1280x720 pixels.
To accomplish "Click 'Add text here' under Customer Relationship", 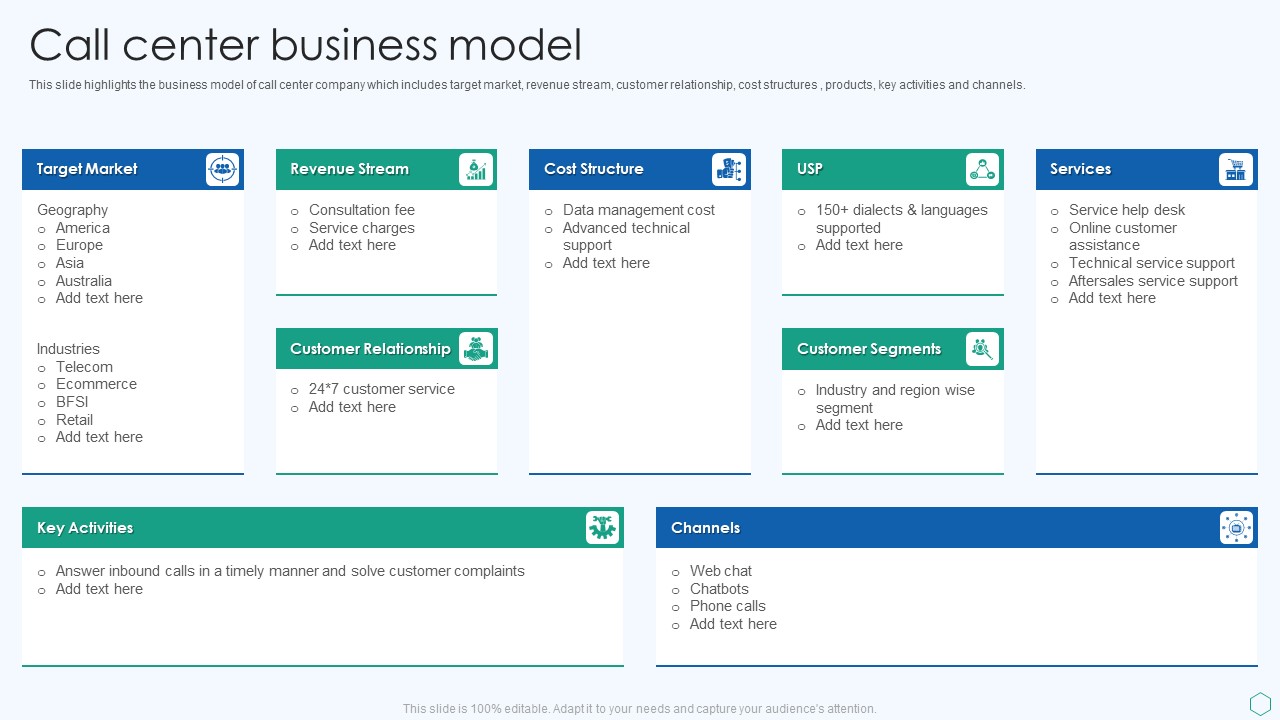I will (352, 407).
